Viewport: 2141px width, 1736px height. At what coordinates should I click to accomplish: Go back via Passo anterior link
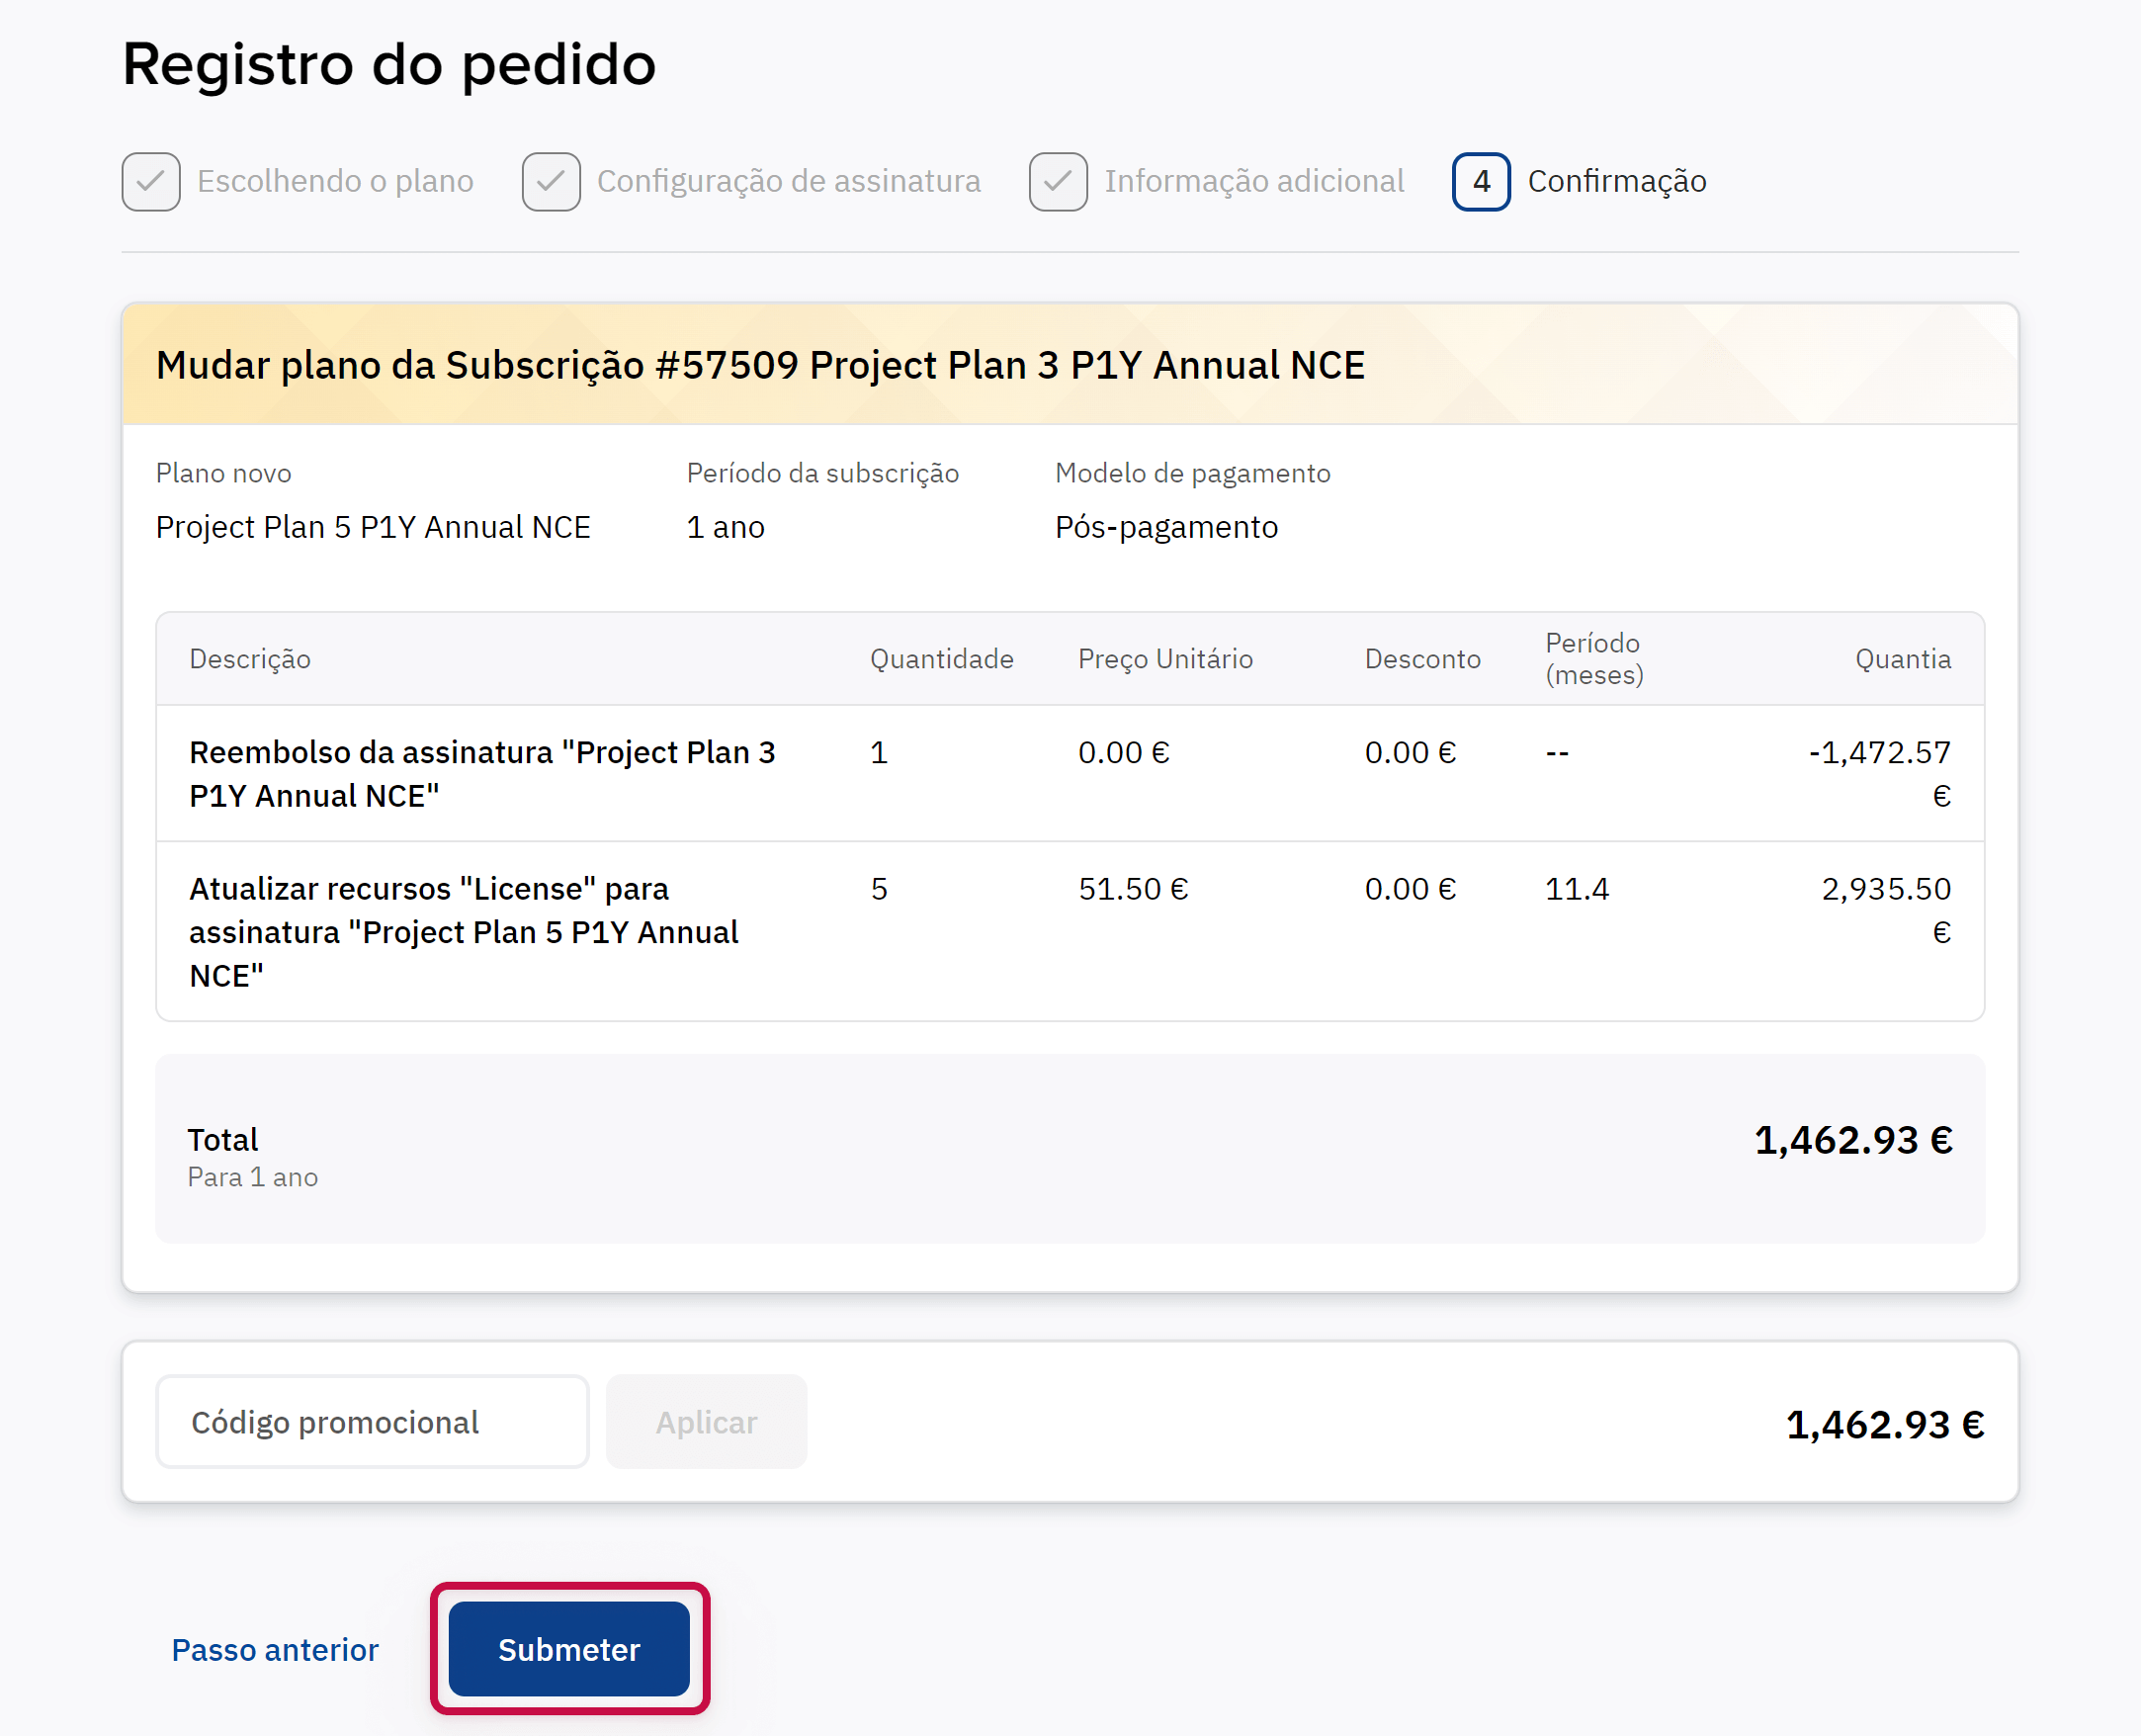[x=275, y=1649]
